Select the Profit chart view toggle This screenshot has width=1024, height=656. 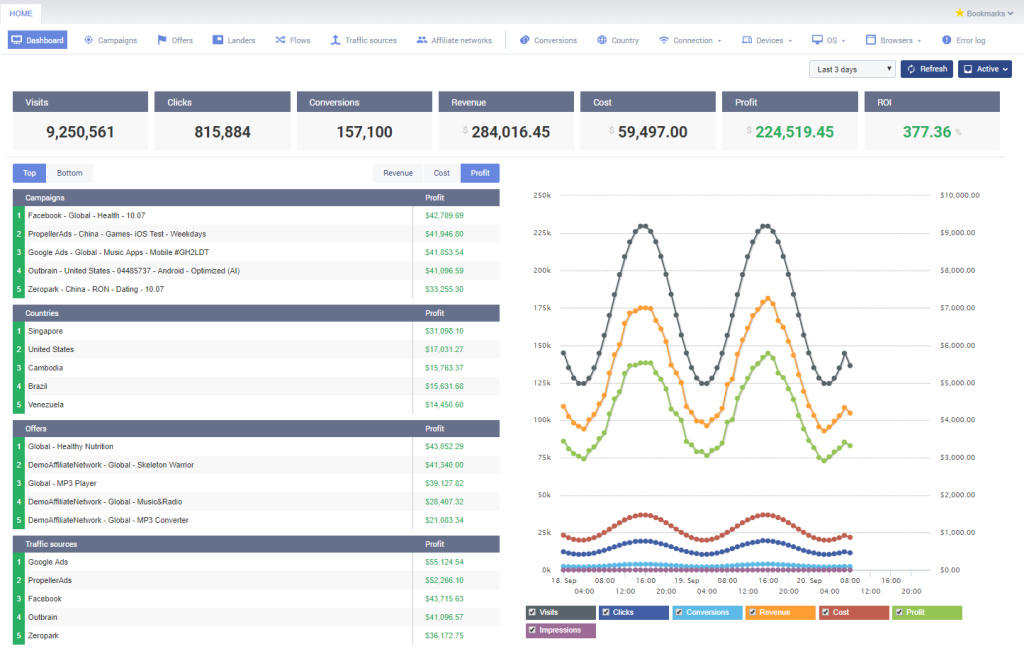pyautogui.click(x=479, y=172)
